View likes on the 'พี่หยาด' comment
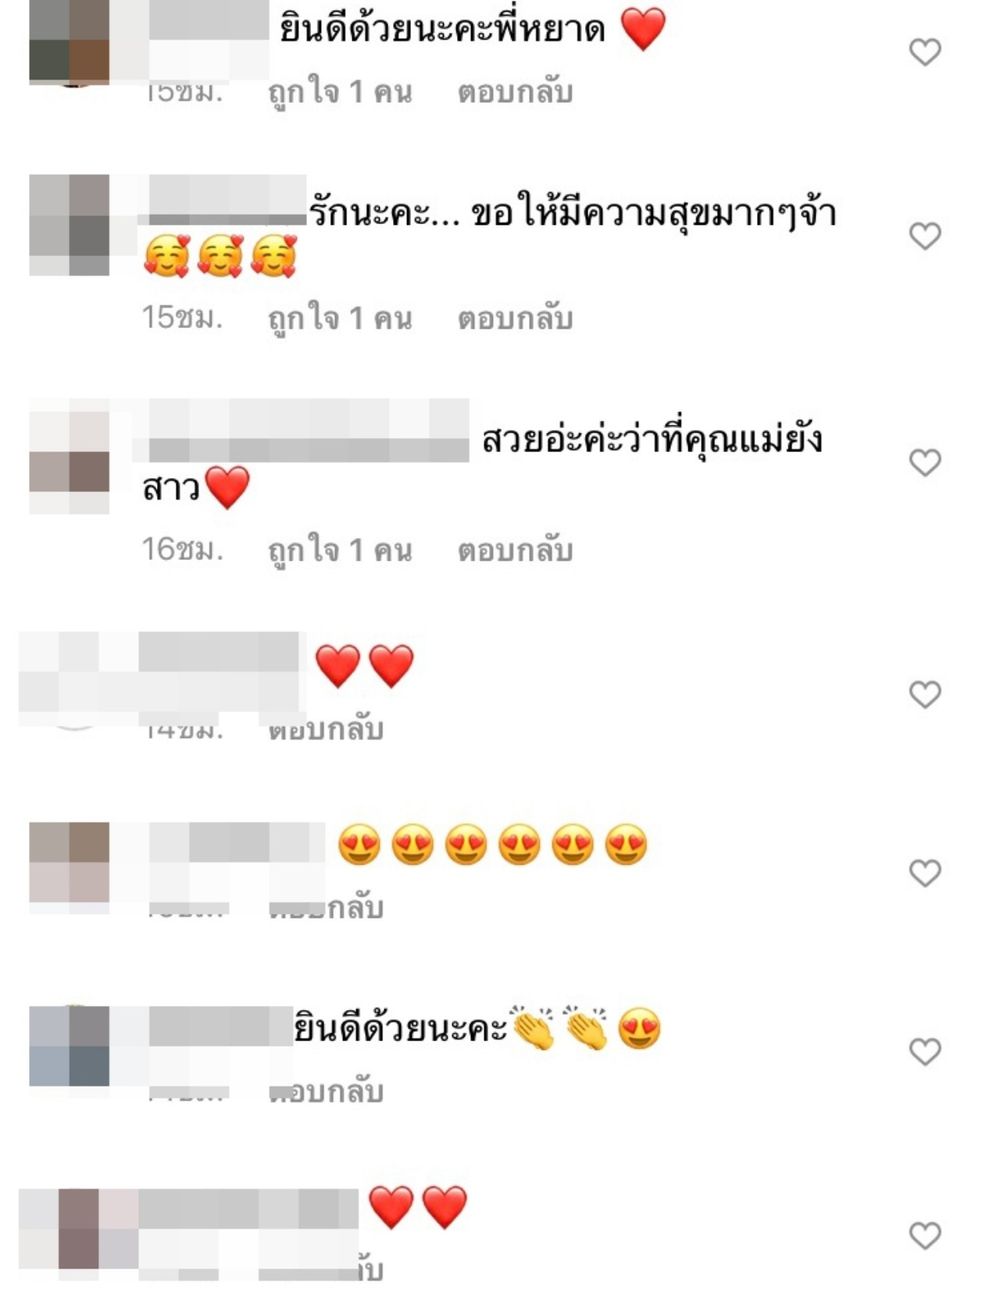This screenshot has height=1302, width=1000. point(340,92)
